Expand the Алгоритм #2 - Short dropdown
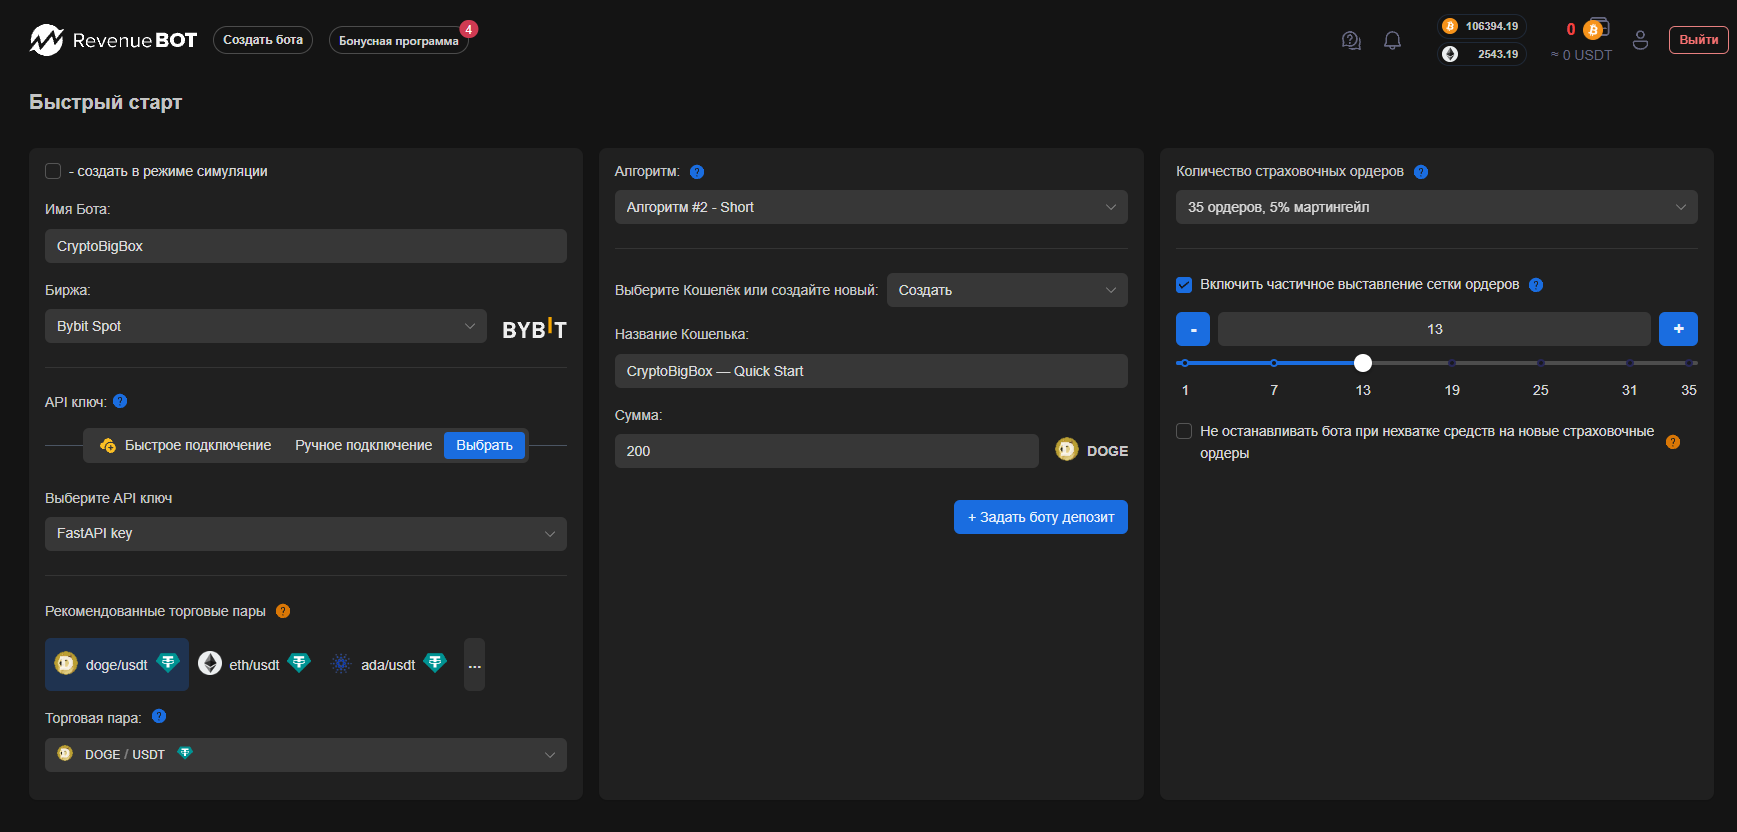This screenshot has height=832, width=1737. [871, 207]
